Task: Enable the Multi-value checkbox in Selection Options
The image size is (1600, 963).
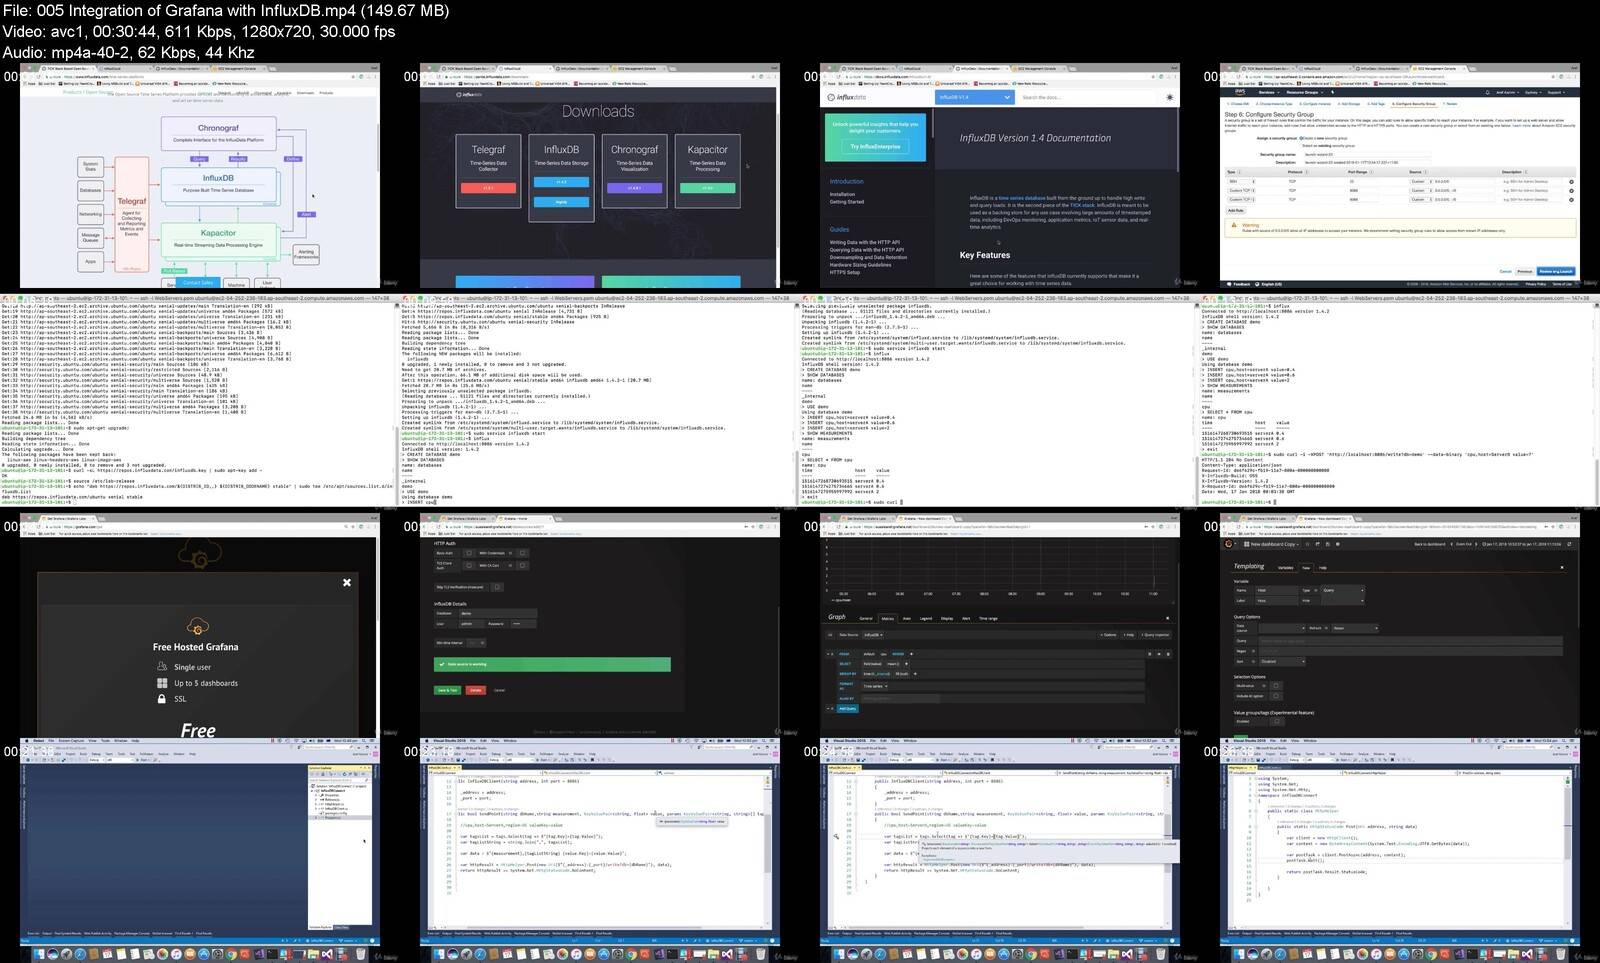Action: pos(1276,686)
